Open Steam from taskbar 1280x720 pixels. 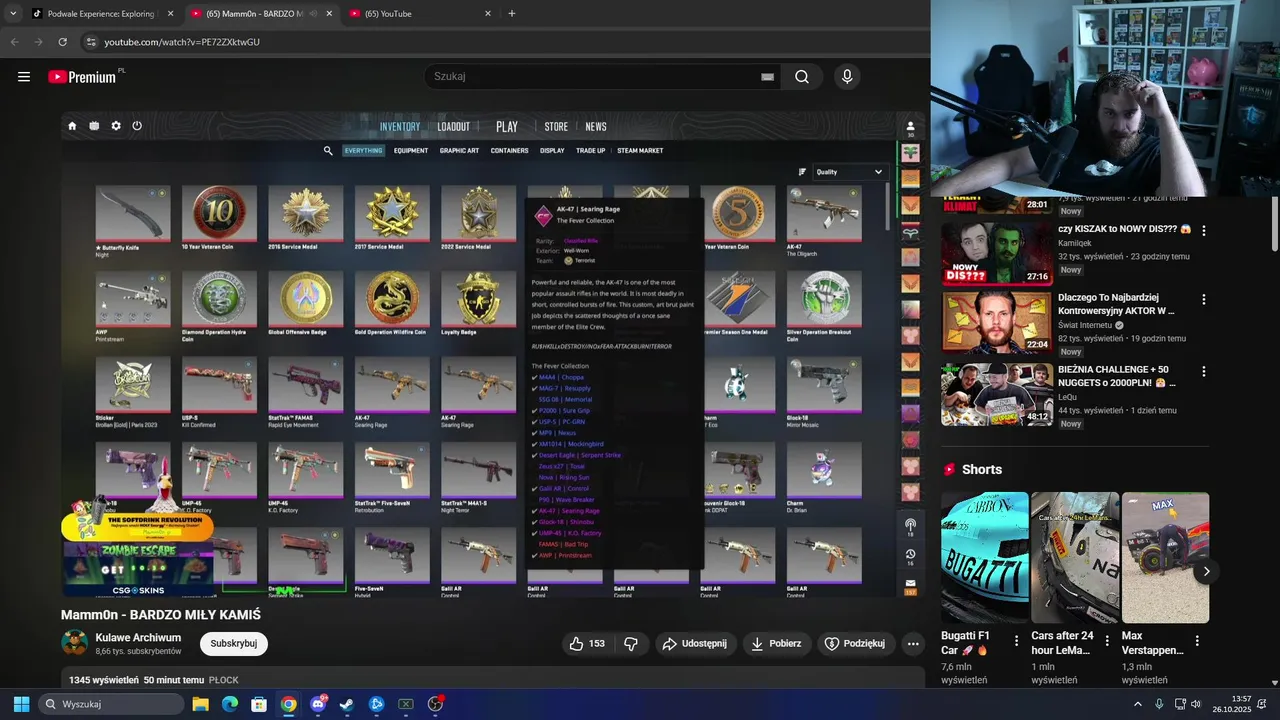point(347,704)
